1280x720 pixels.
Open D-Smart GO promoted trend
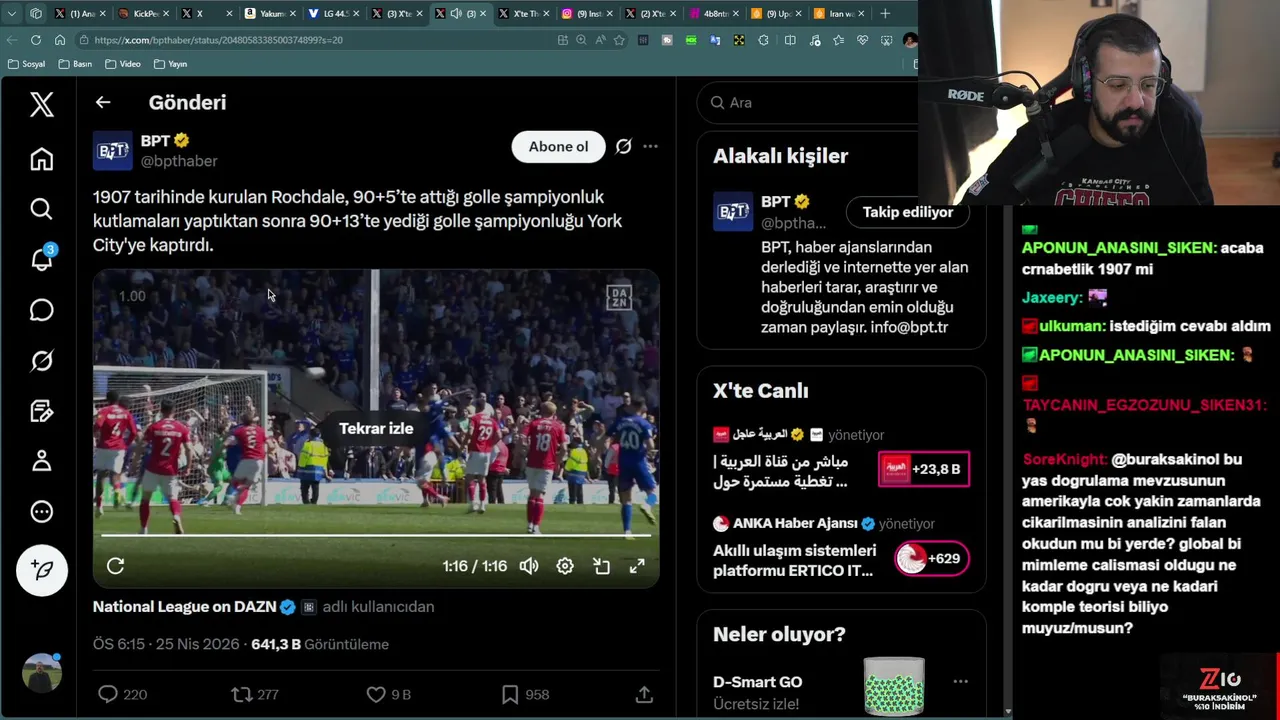tap(757, 682)
